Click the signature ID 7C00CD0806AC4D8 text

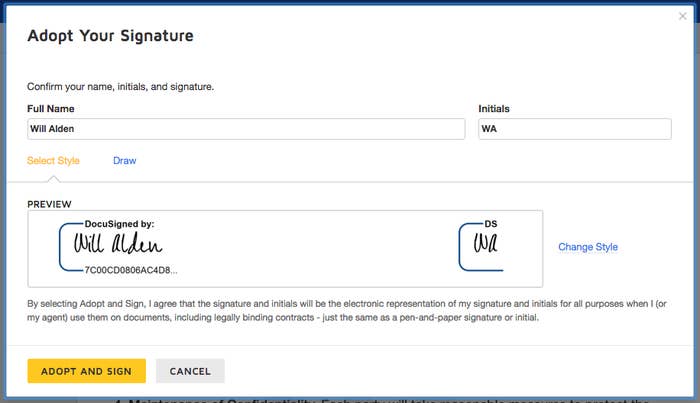pos(131,270)
